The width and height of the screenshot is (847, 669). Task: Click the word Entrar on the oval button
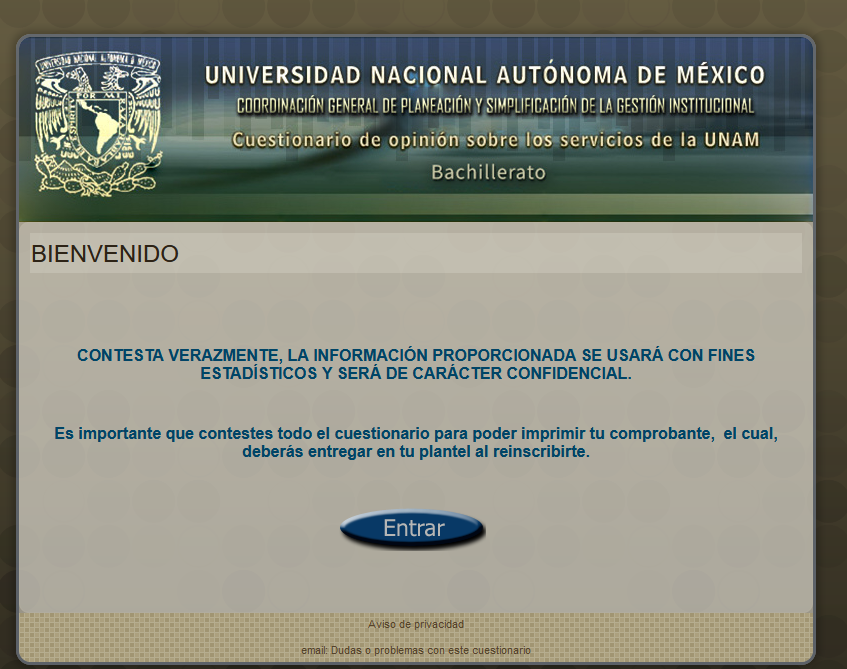tap(413, 528)
